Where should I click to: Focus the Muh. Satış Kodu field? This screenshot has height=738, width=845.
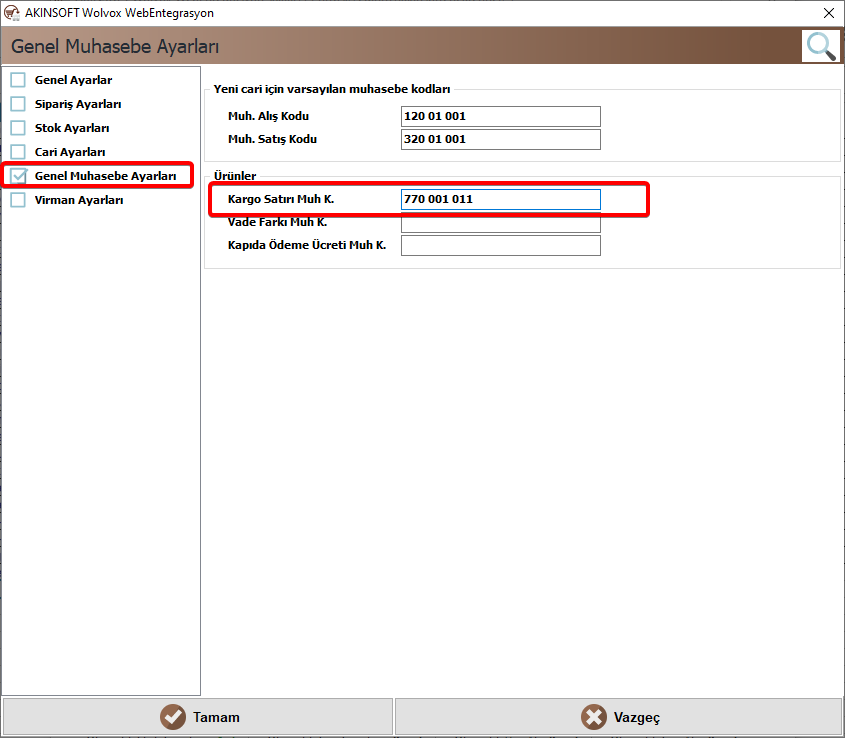point(501,139)
